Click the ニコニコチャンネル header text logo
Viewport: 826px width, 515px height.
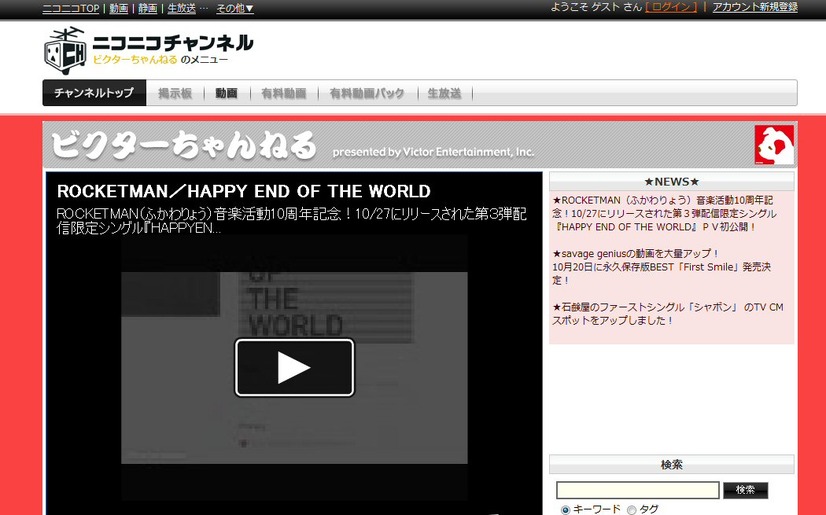173,42
